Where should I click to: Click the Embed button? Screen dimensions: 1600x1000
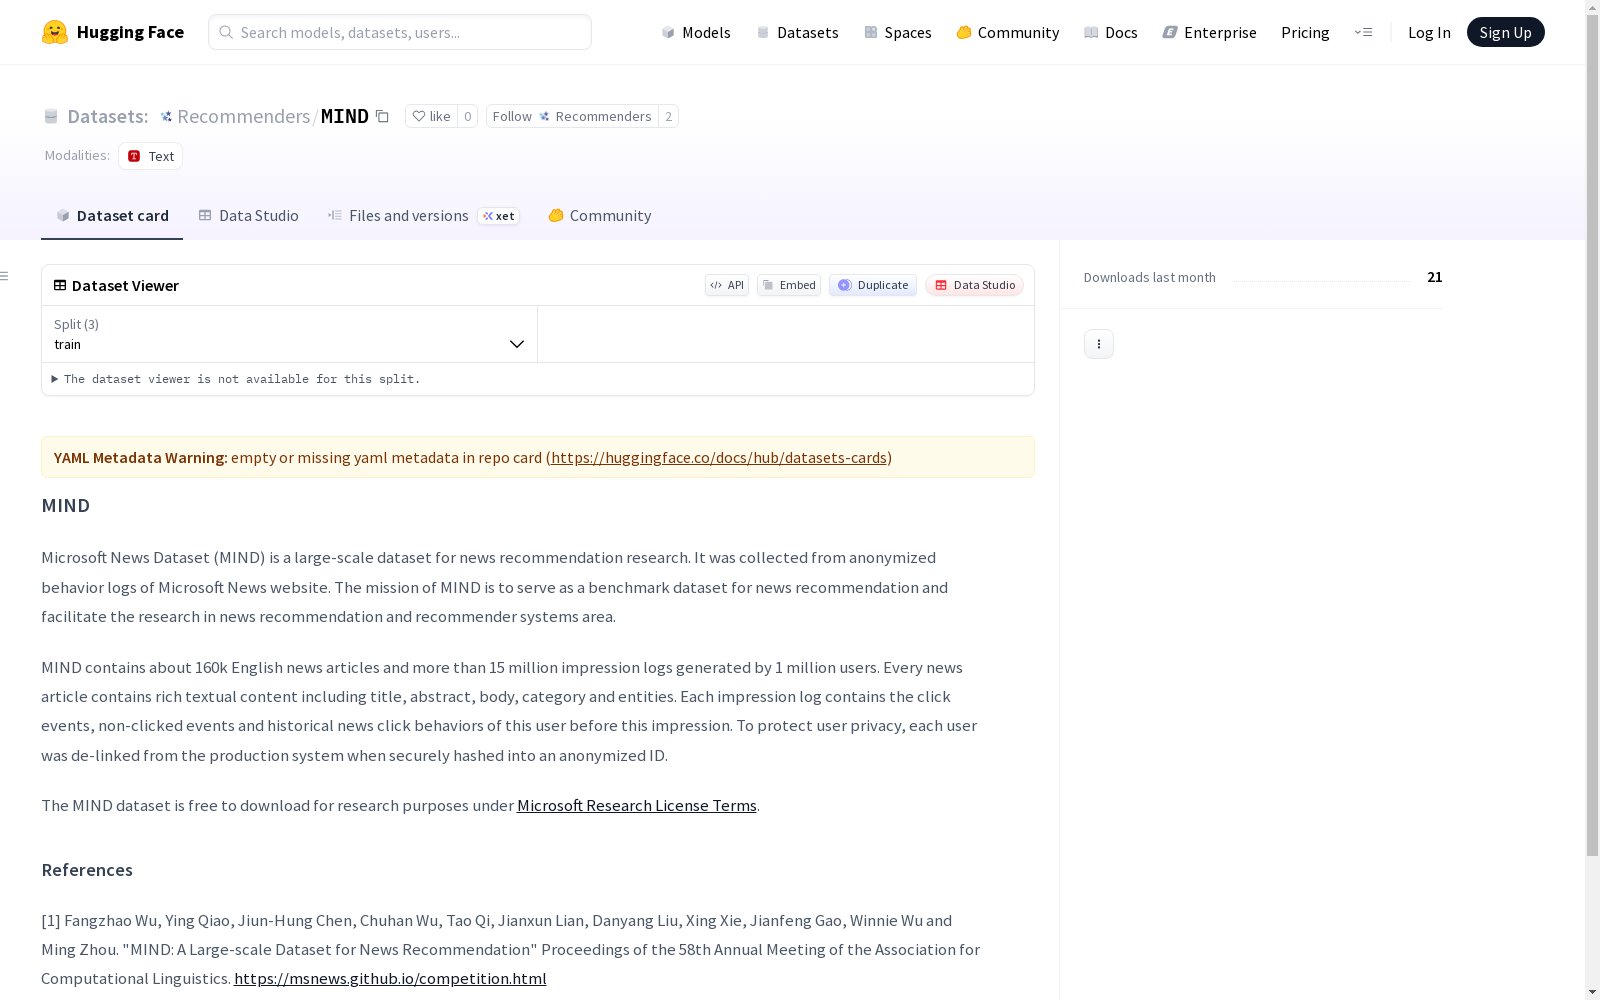[x=789, y=285]
